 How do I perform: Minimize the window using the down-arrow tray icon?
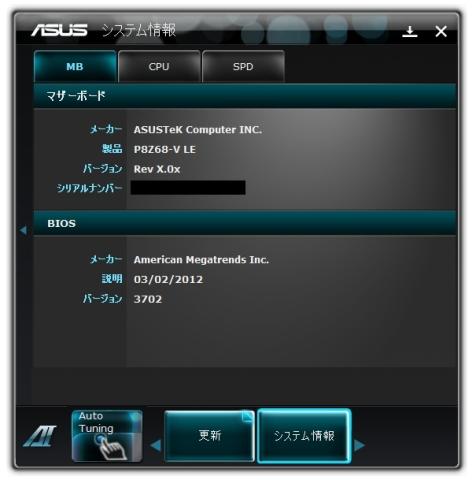pos(410,32)
